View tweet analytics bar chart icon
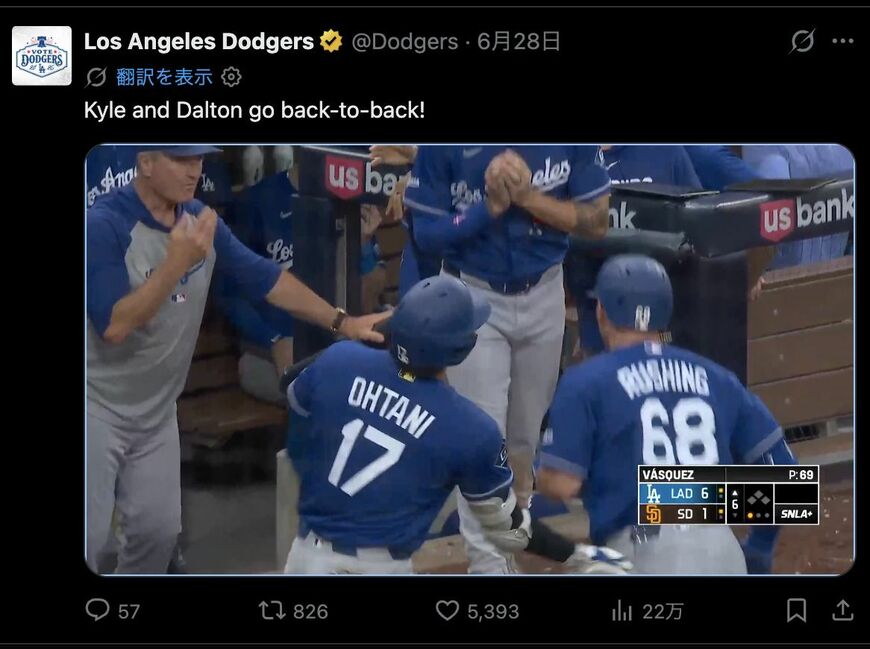Screen dimensions: 870x649 622,611
